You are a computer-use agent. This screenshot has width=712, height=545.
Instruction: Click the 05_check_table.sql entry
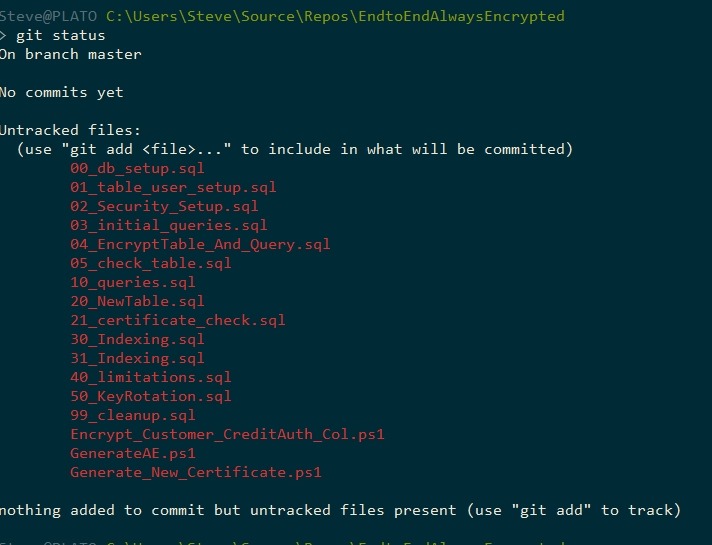150,263
